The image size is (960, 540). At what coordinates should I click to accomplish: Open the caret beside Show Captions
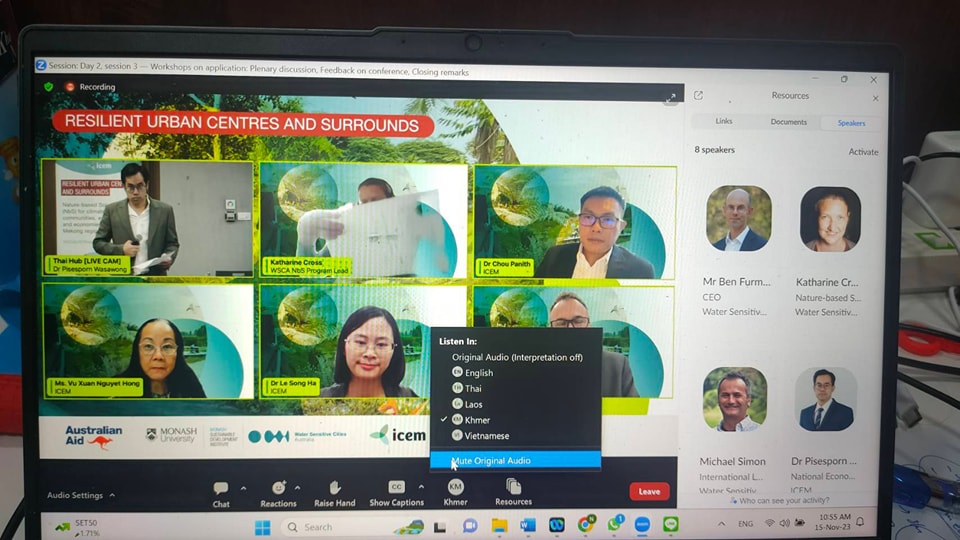[421, 488]
